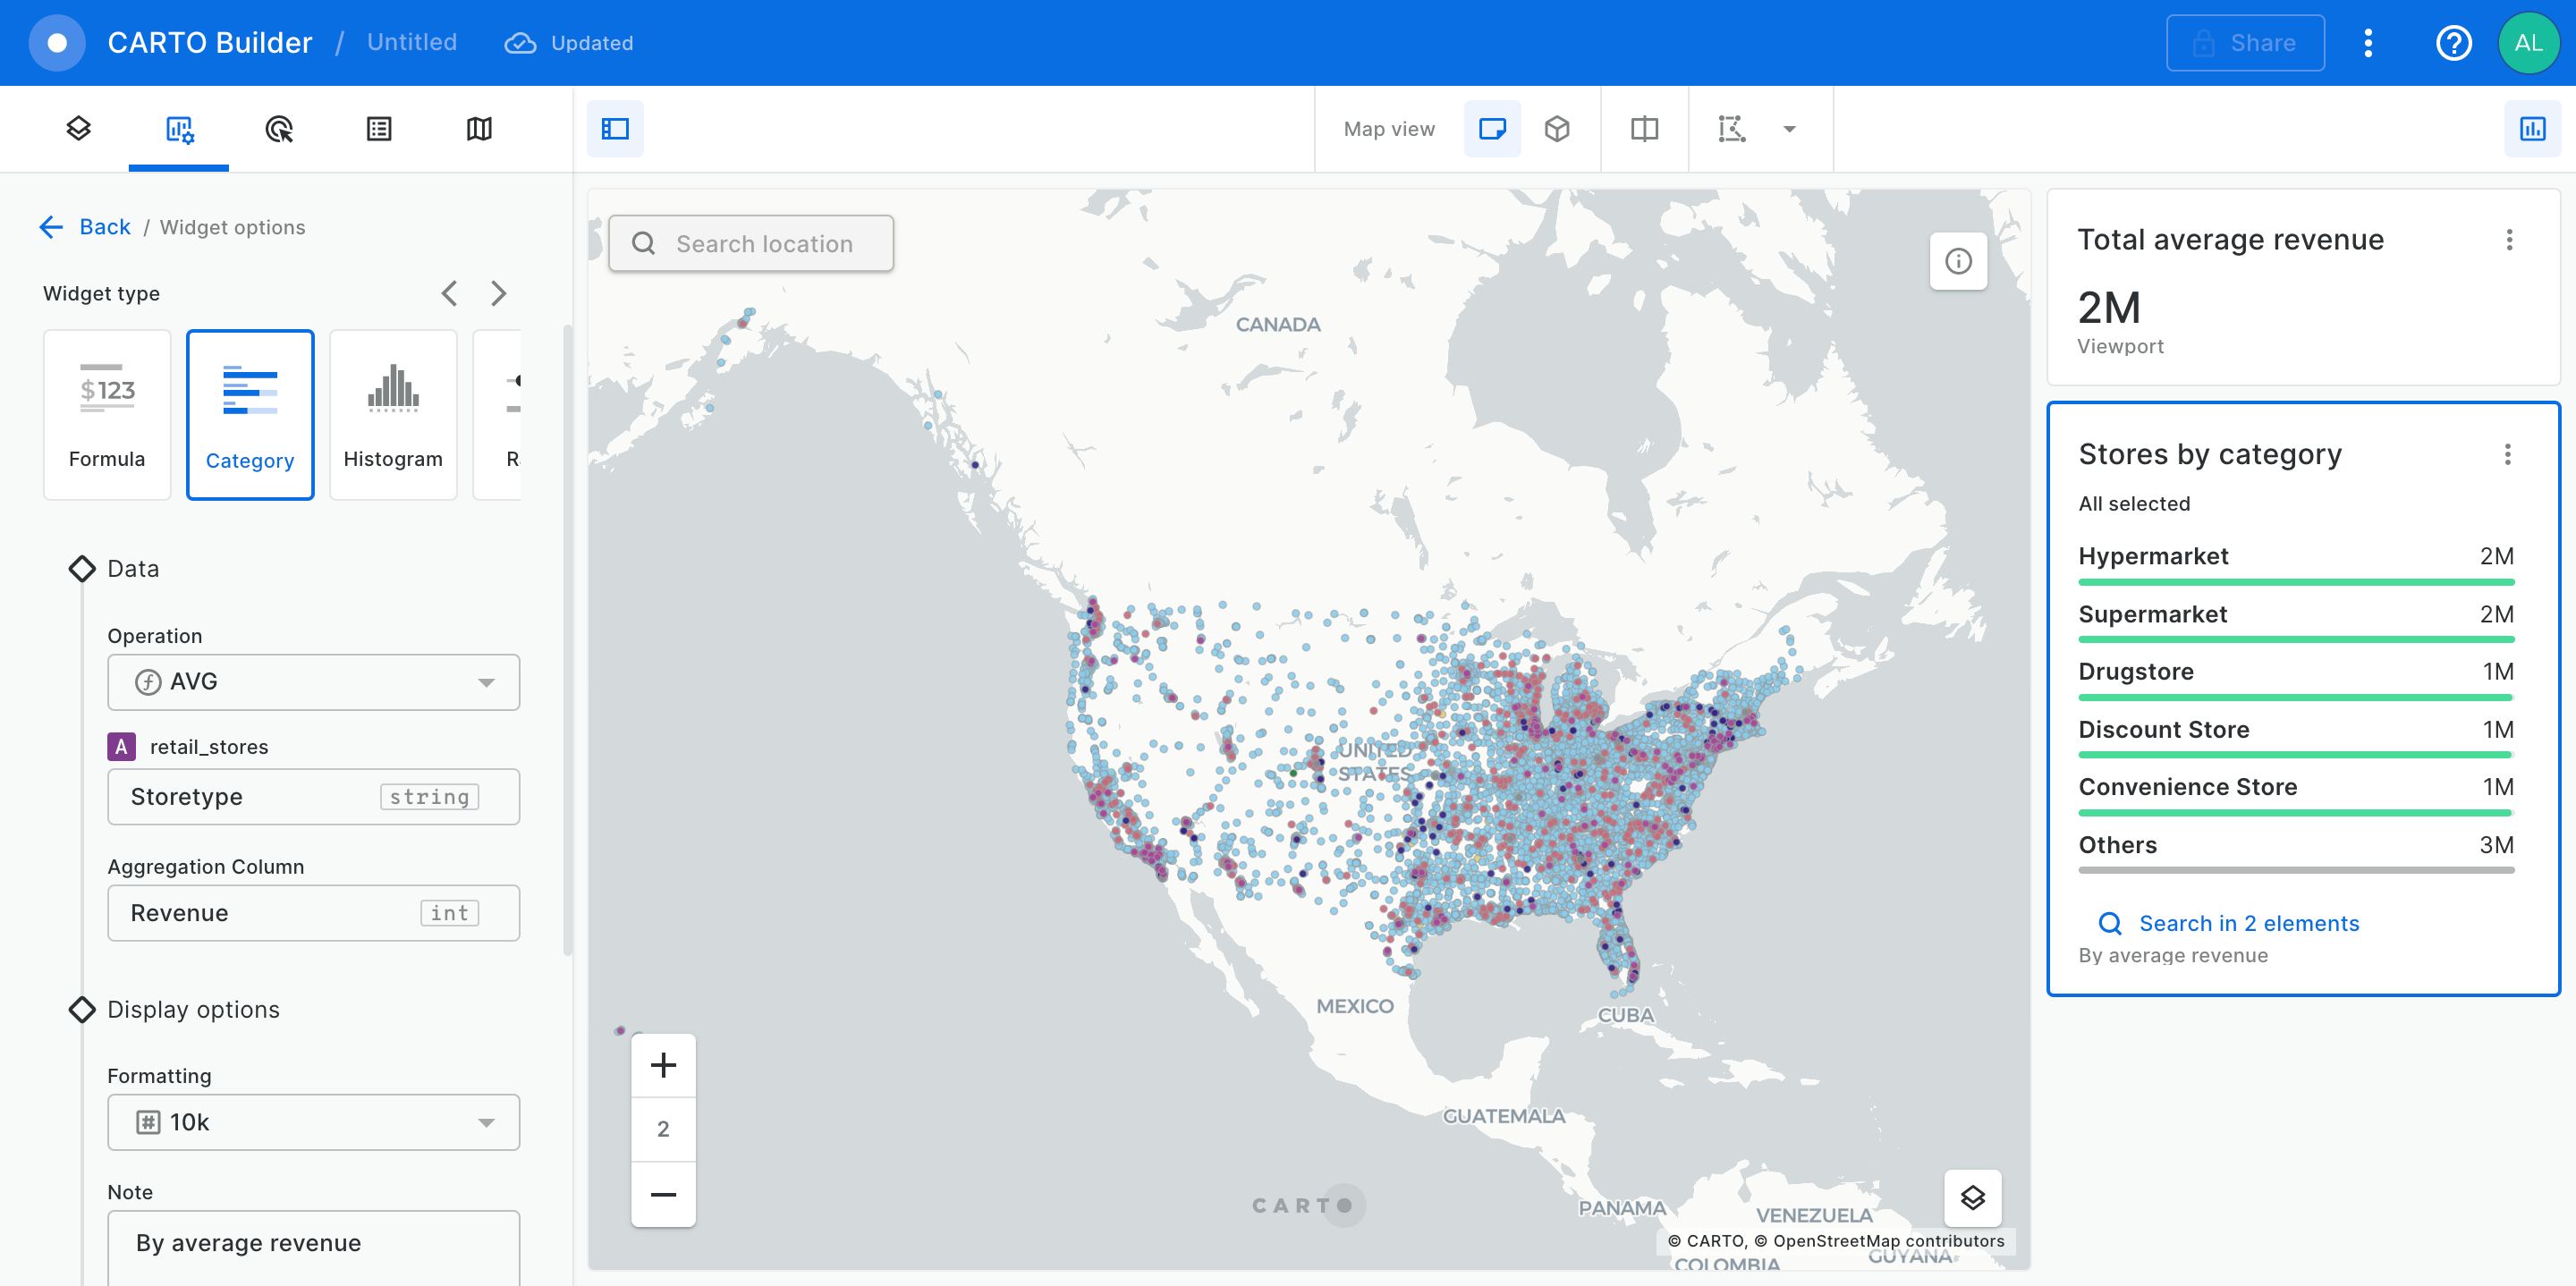Select the Formula widget type
This screenshot has height=1286, width=2576.
(107, 414)
